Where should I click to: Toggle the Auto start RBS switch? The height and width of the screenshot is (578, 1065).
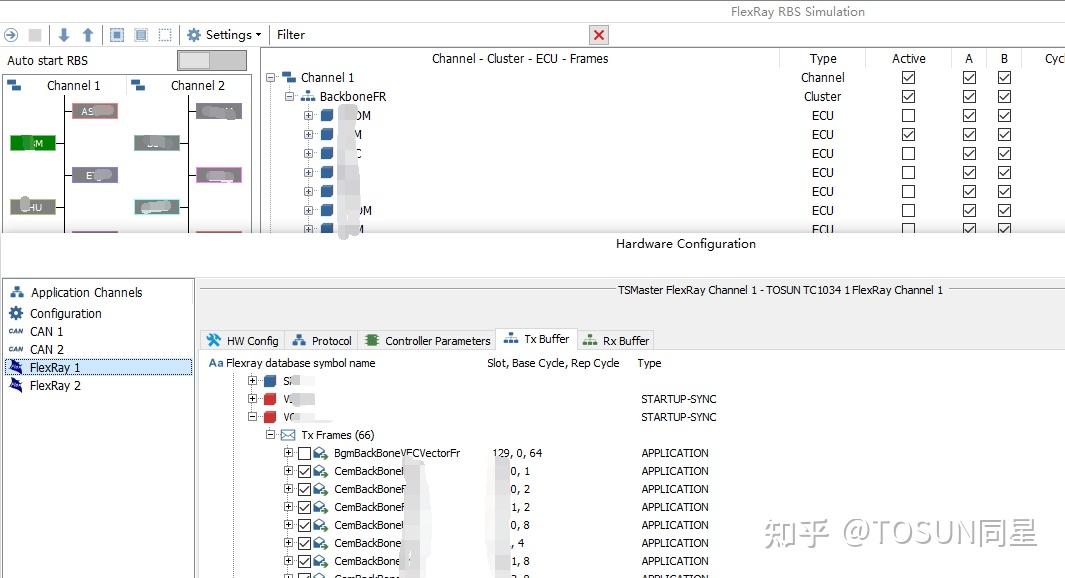pos(211,59)
